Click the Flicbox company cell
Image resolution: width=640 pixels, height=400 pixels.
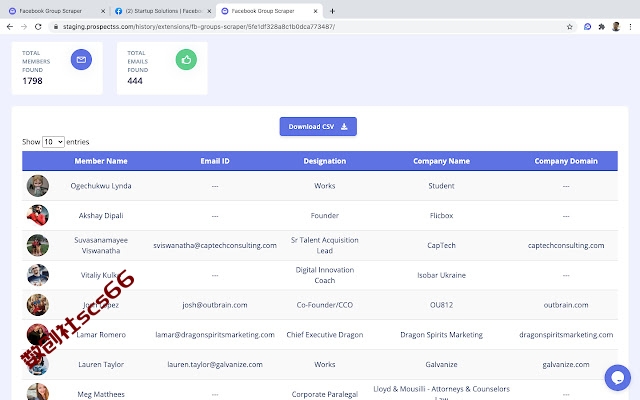click(441, 216)
